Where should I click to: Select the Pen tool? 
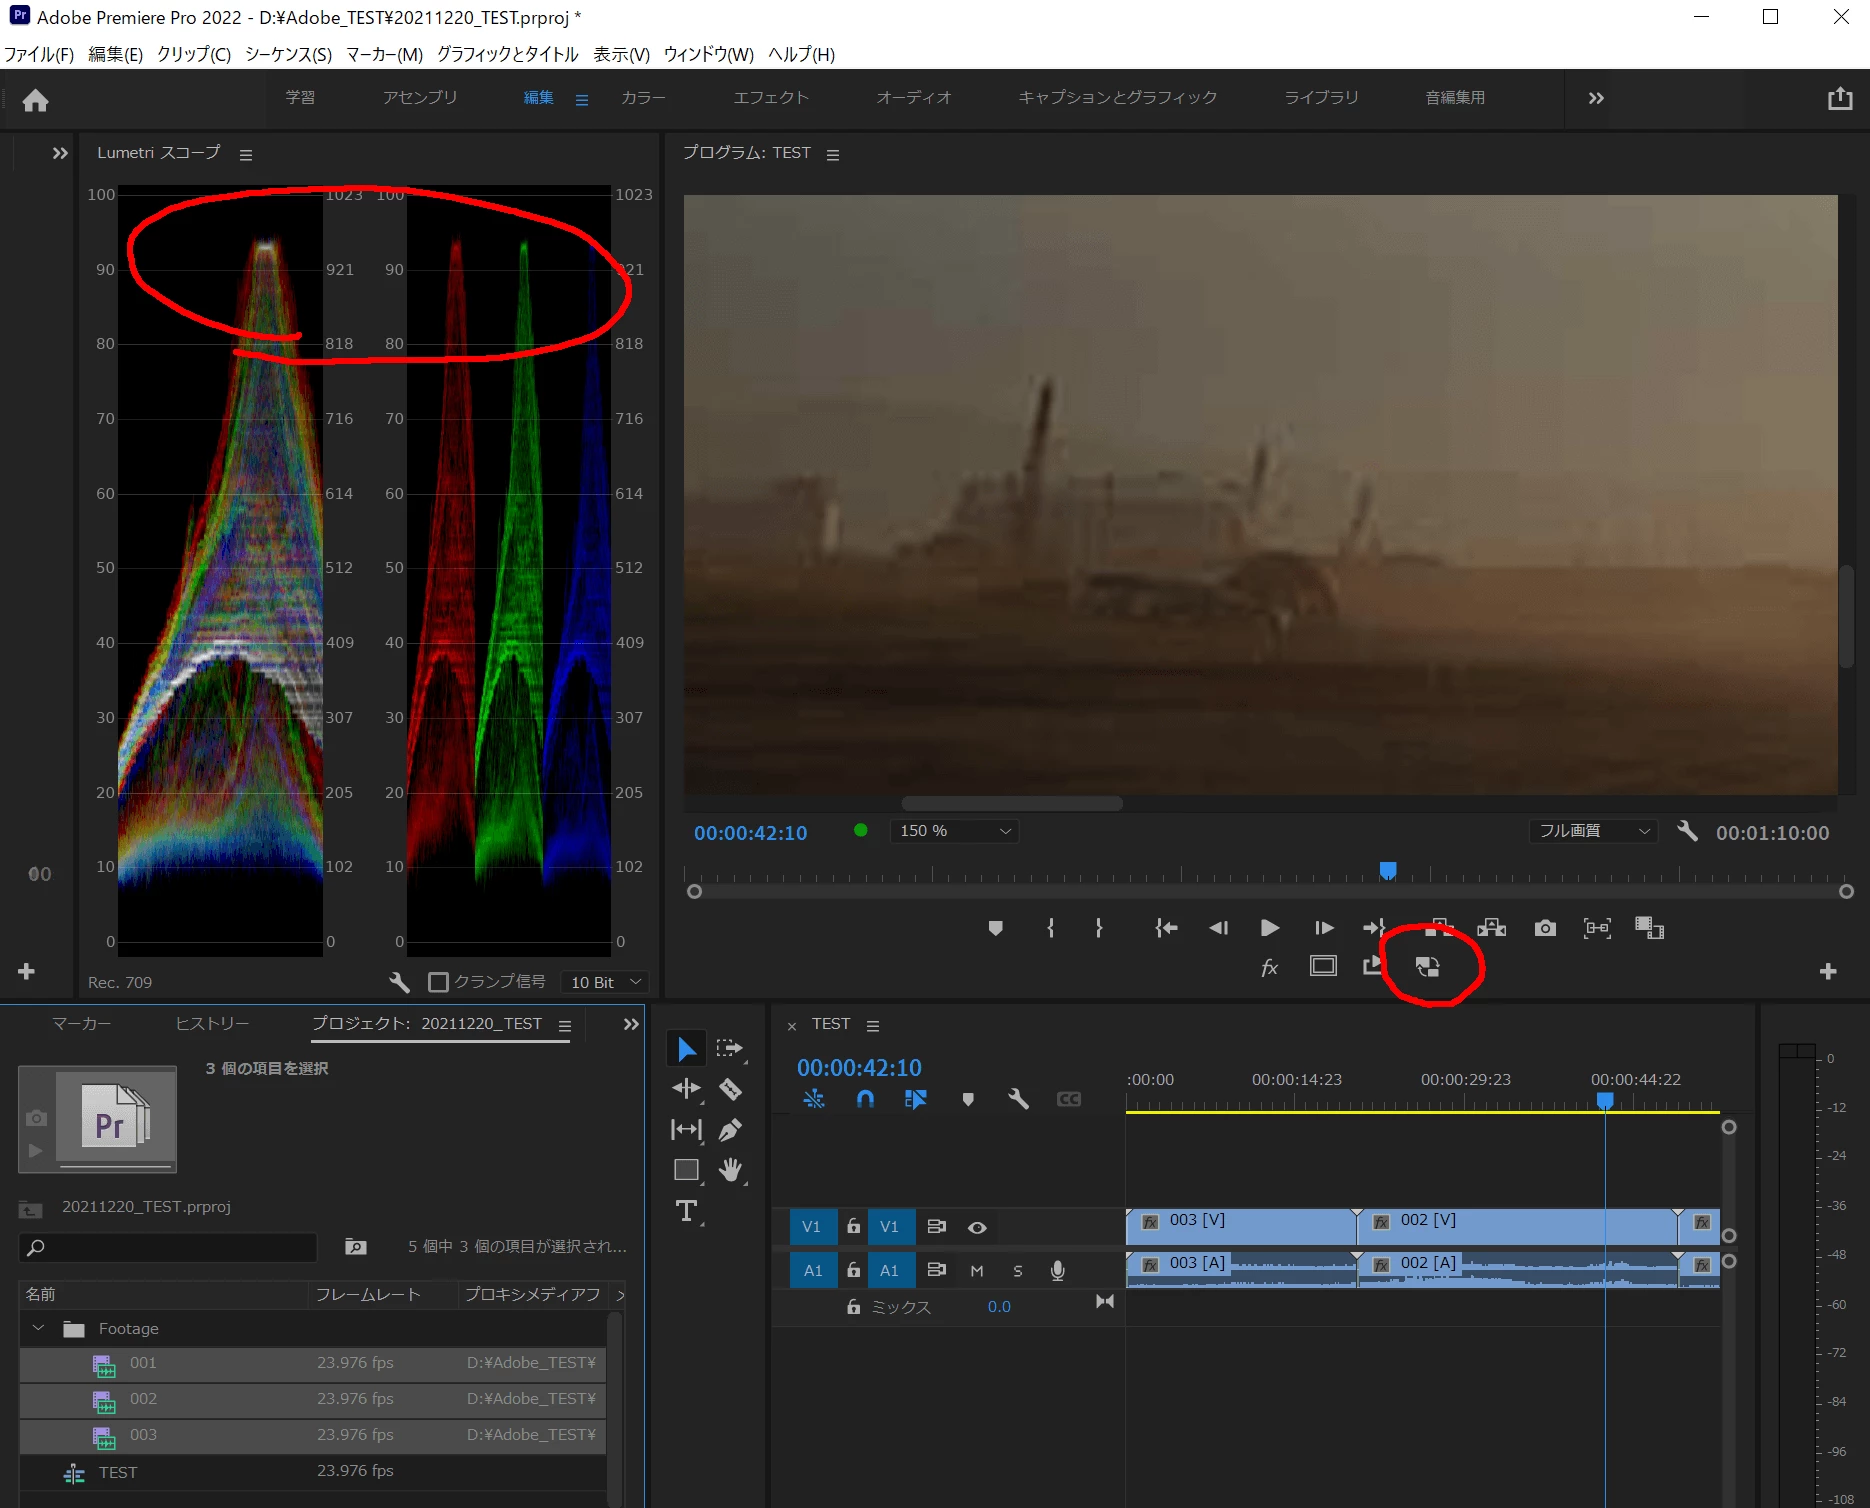click(x=730, y=1130)
